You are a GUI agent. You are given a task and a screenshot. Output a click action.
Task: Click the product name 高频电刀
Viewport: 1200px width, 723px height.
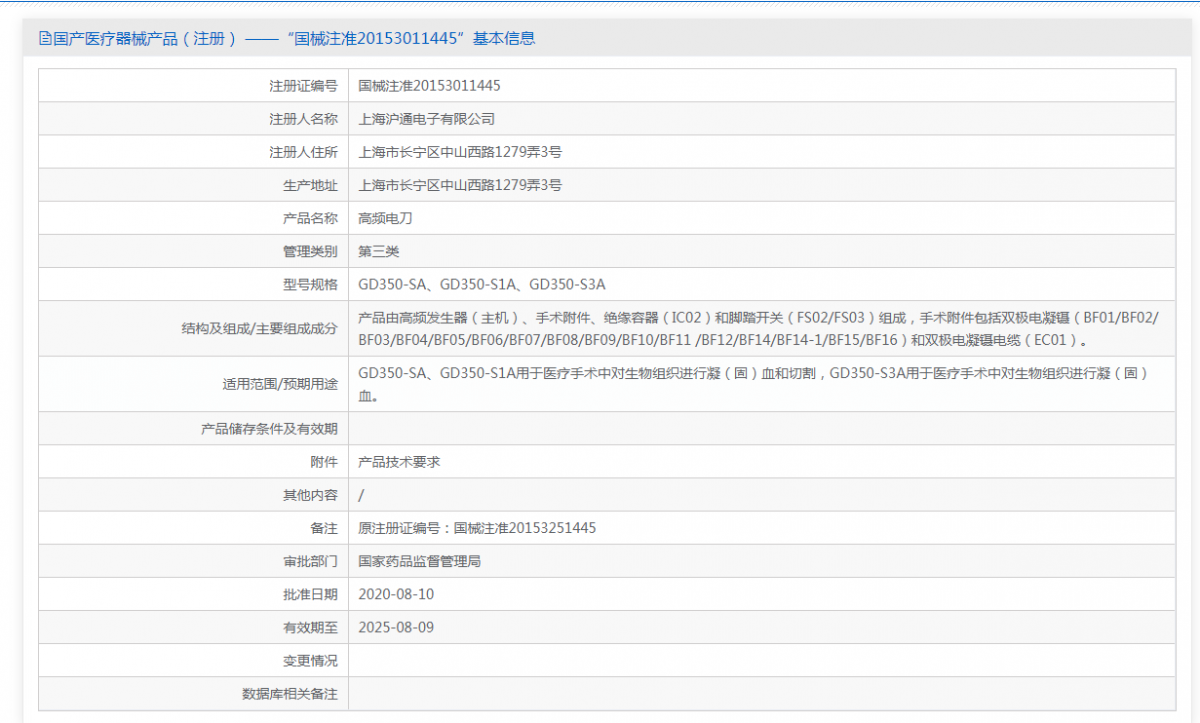click(x=386, y=218)
